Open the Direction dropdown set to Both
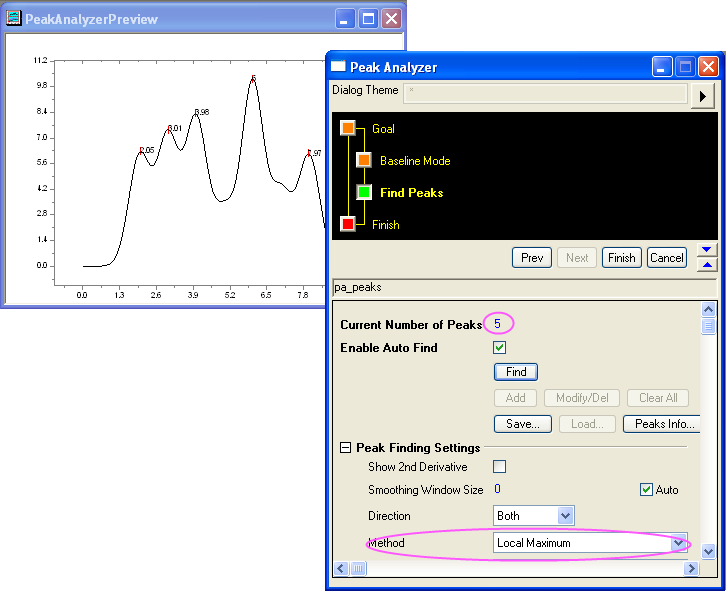Viewport: 726px width, 591px height. click(565, 516)
